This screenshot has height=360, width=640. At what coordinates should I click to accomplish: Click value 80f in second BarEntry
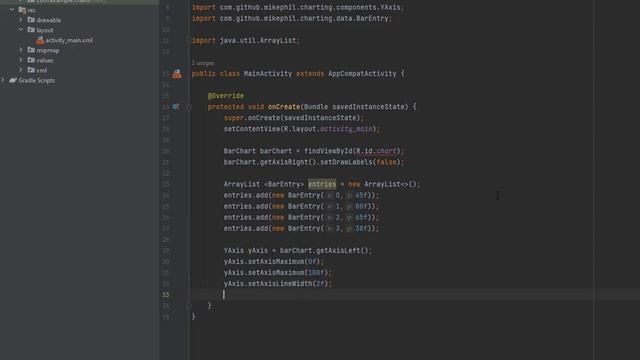[x=361, y=206]
